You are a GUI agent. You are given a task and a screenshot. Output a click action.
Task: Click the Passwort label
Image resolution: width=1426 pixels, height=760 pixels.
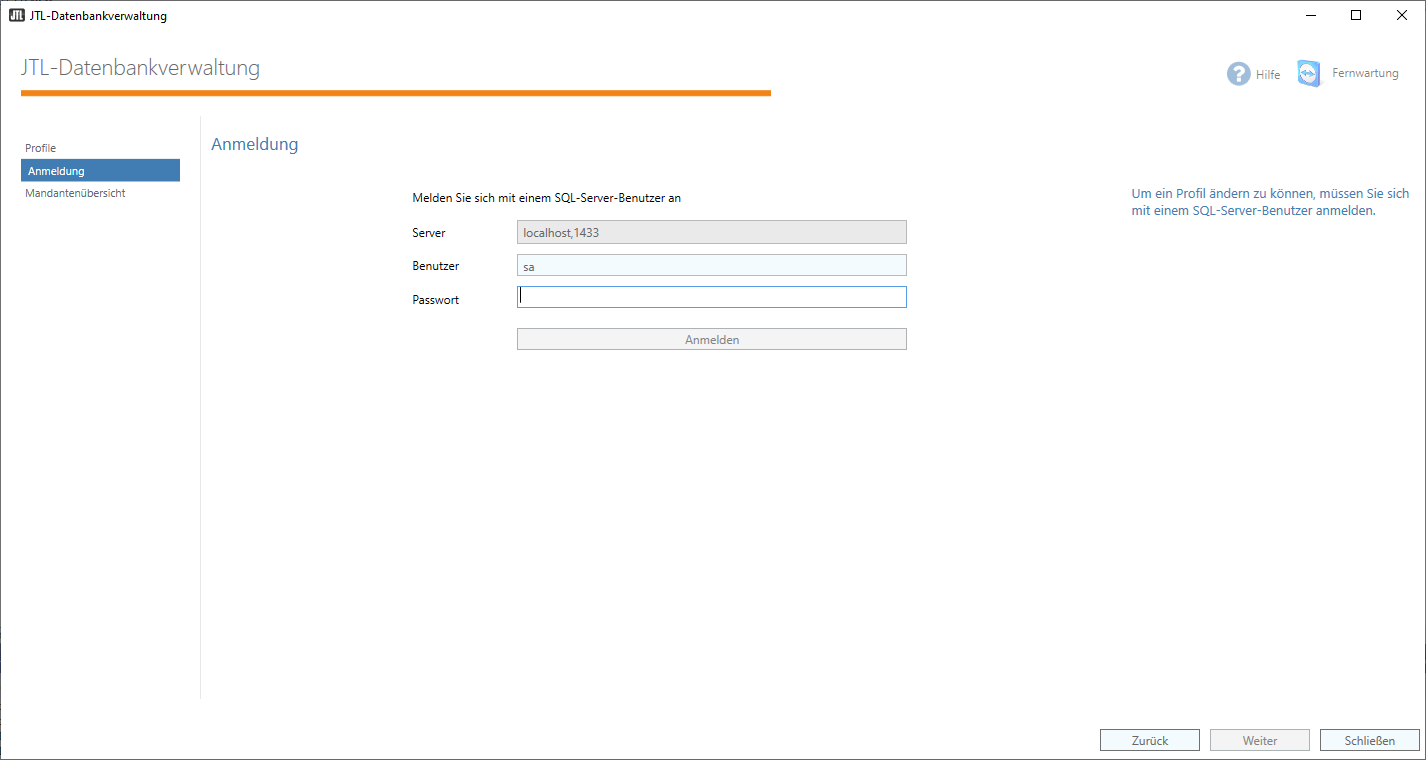[x=436, y=300]
